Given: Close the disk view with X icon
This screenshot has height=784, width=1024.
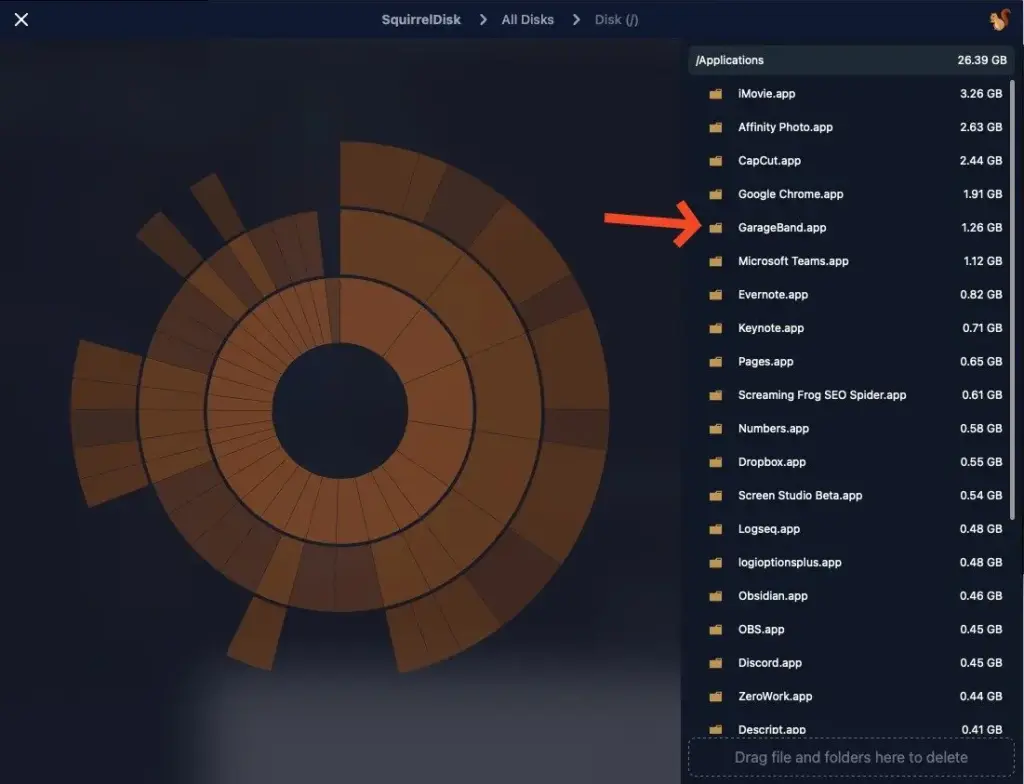Looking at the screenshot, I should click(22, 20).
